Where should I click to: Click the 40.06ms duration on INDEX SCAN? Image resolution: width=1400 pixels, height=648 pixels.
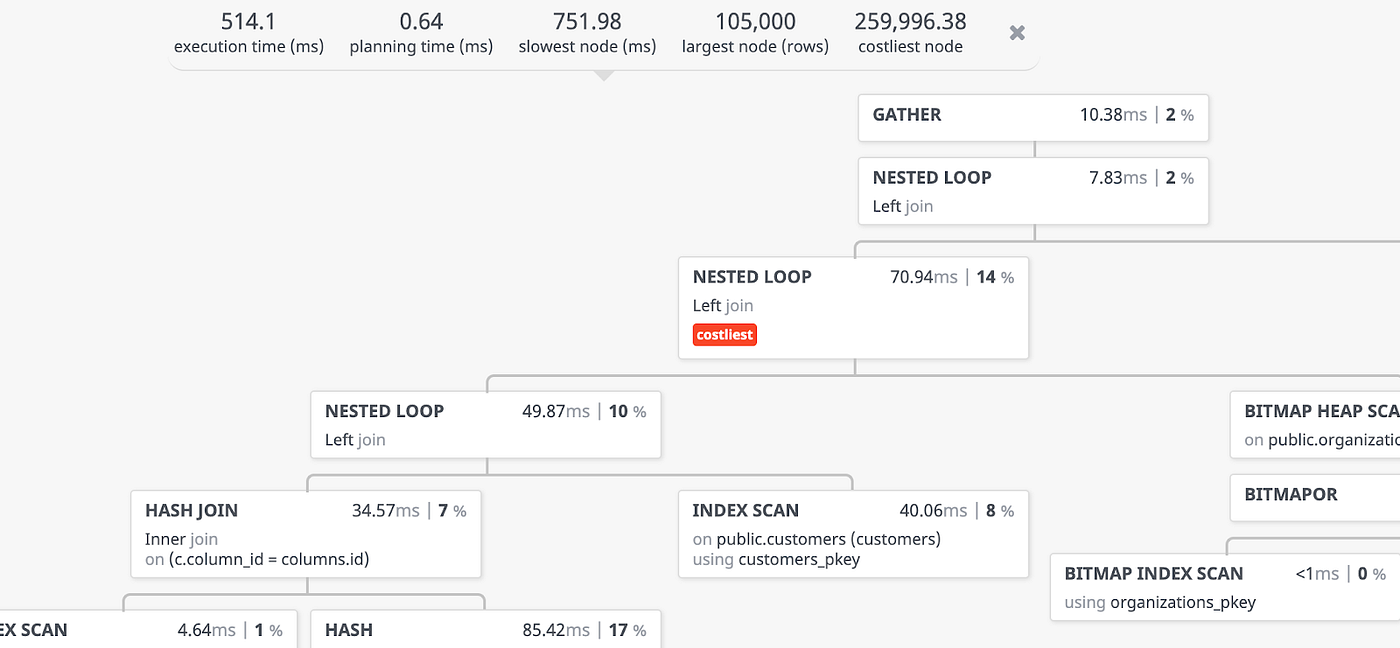click(x=933, y=511)
